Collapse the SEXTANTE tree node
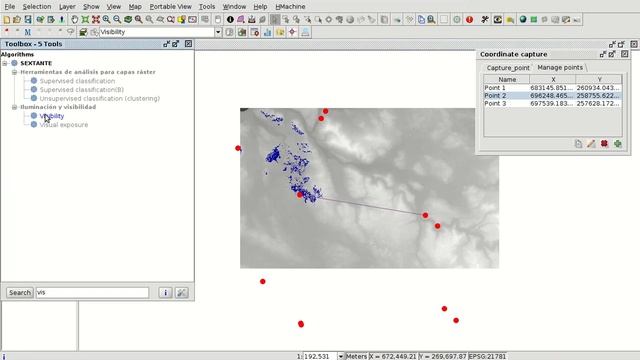The width and height of the screenshot is (640, 360). (5, 63)
